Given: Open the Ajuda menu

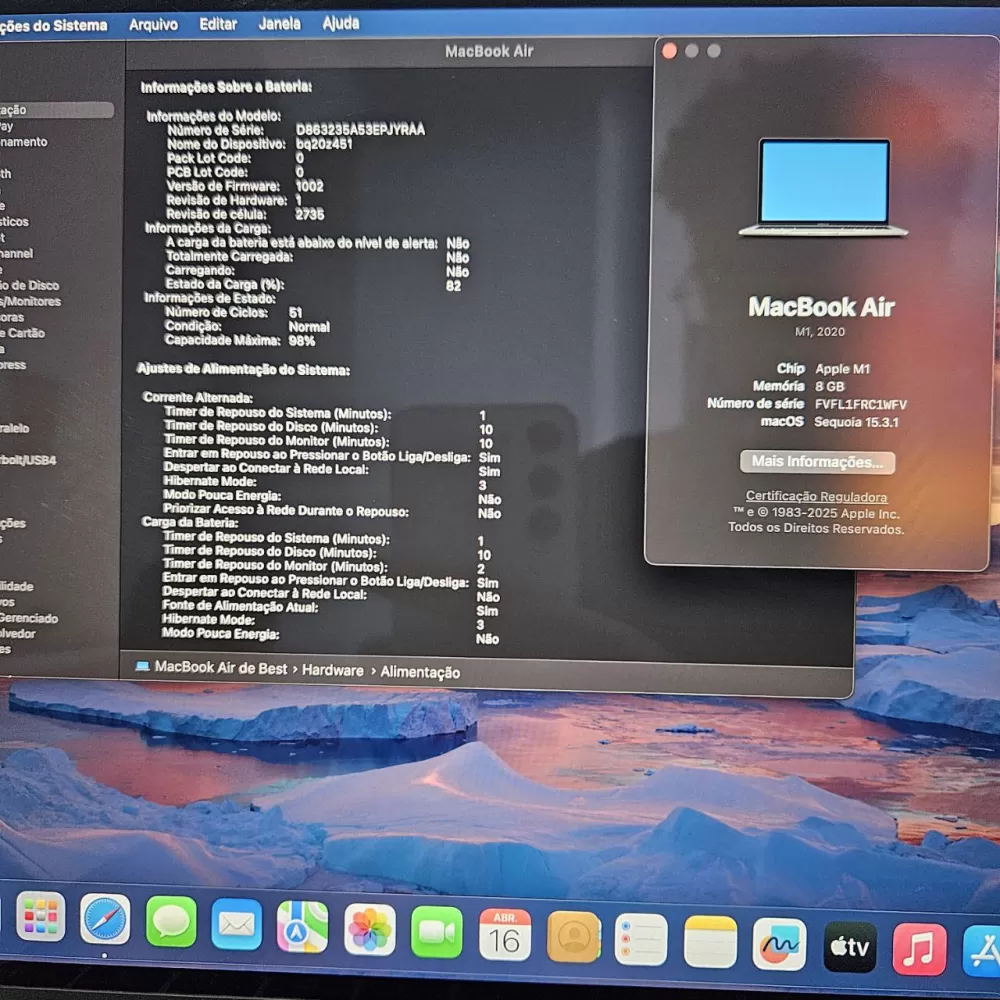Looking at the screenshot, I should pos(341,23).
